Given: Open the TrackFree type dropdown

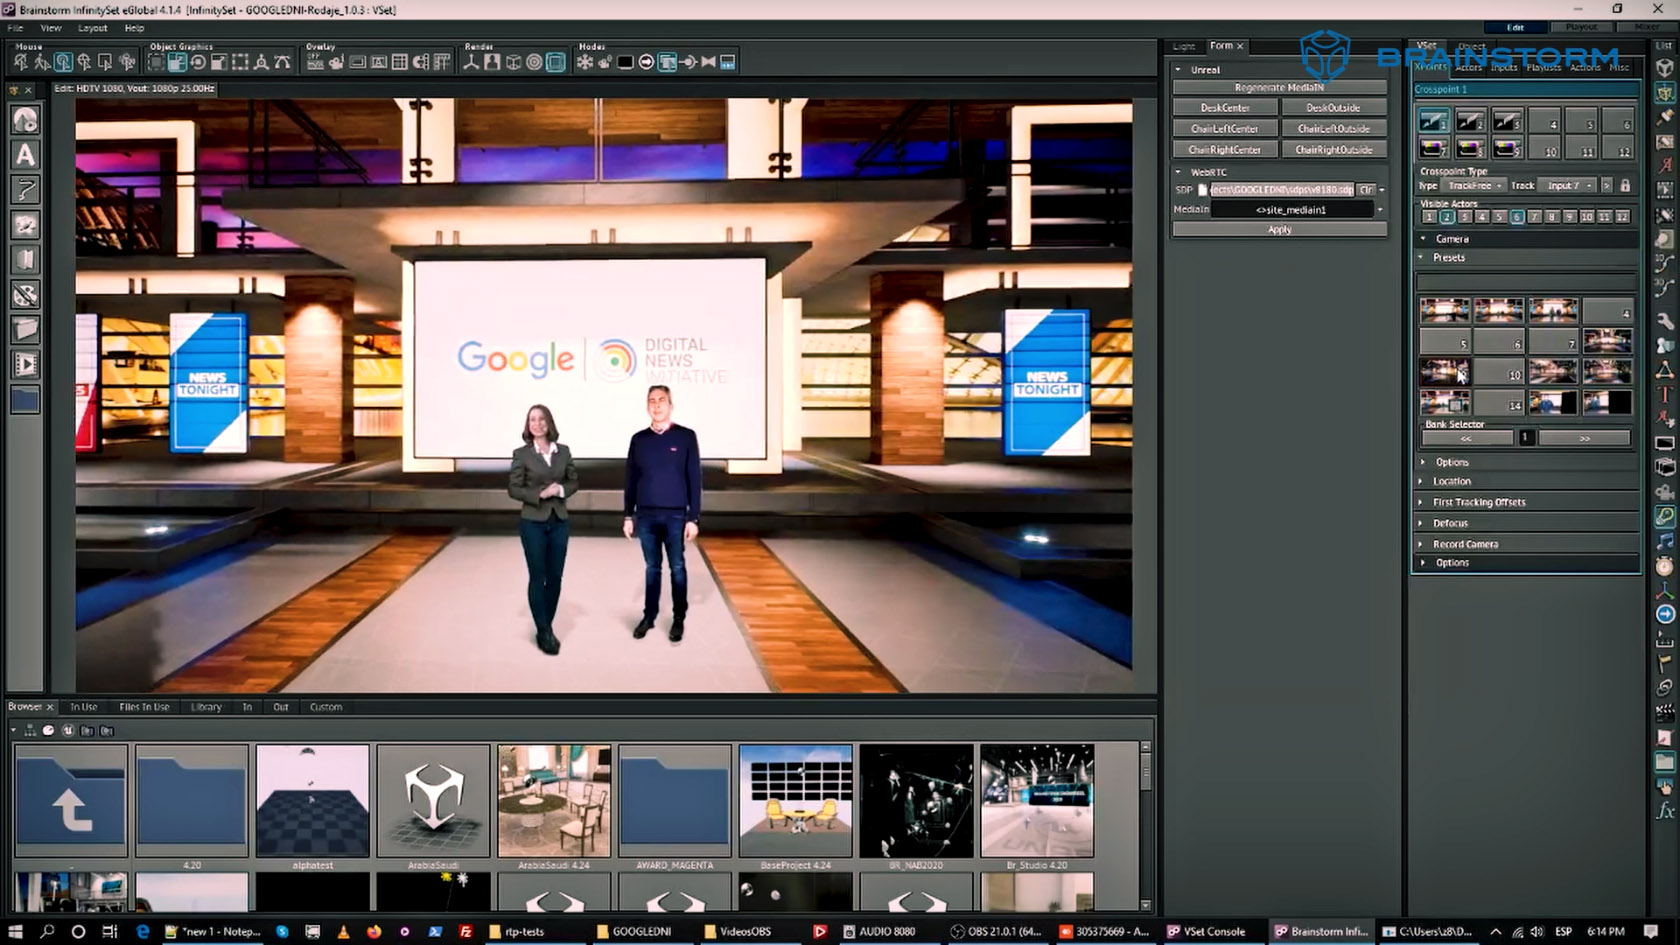Looking at the screenshot, I should click(1475, 186).
